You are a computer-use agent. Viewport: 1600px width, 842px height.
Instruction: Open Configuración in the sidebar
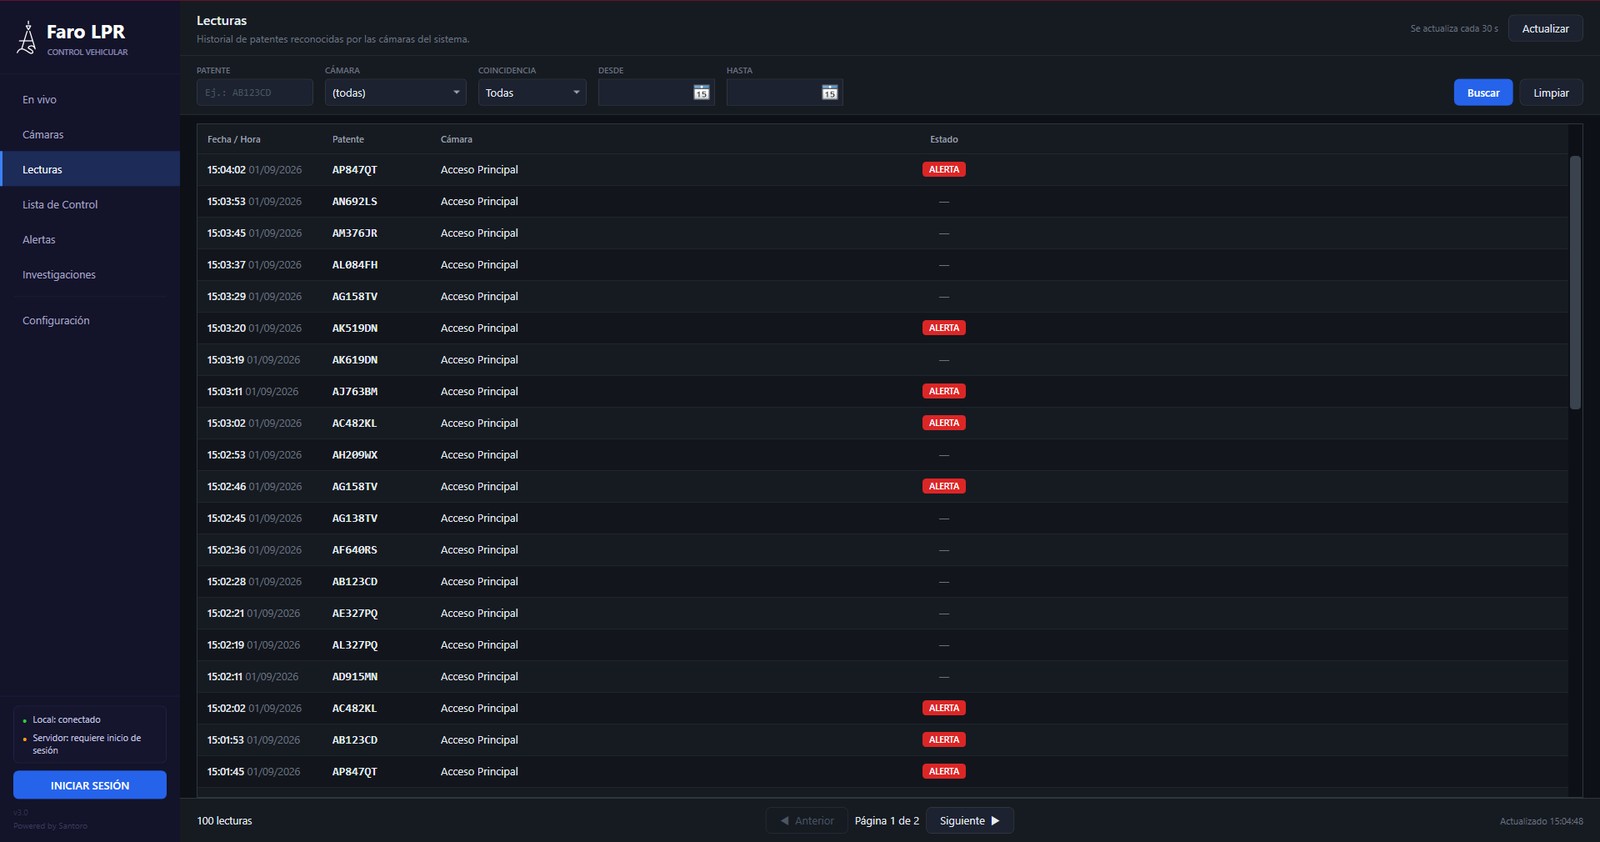click(90, 321)
